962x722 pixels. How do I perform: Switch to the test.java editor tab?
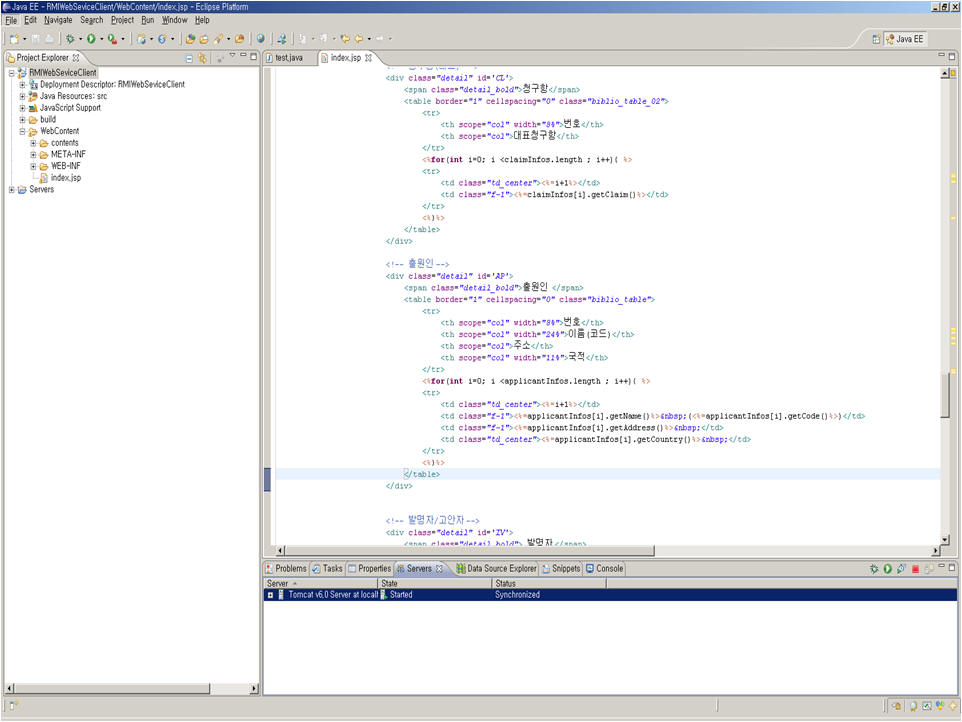click(x=288, y=58)
